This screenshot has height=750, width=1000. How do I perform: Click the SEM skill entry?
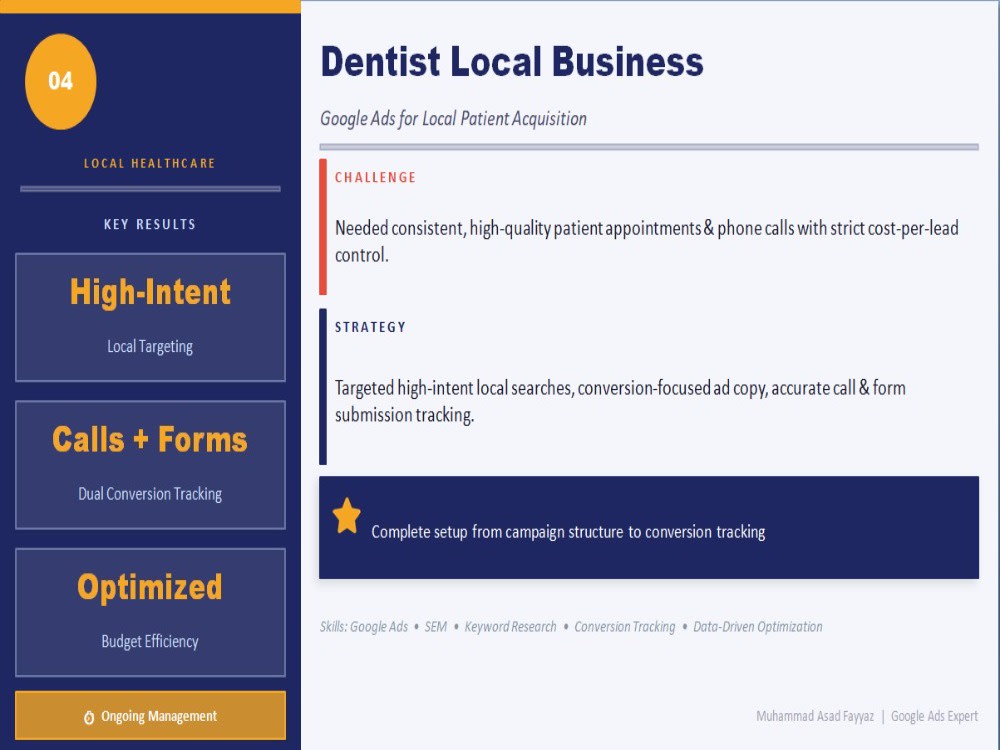click(x=436, y=627)
